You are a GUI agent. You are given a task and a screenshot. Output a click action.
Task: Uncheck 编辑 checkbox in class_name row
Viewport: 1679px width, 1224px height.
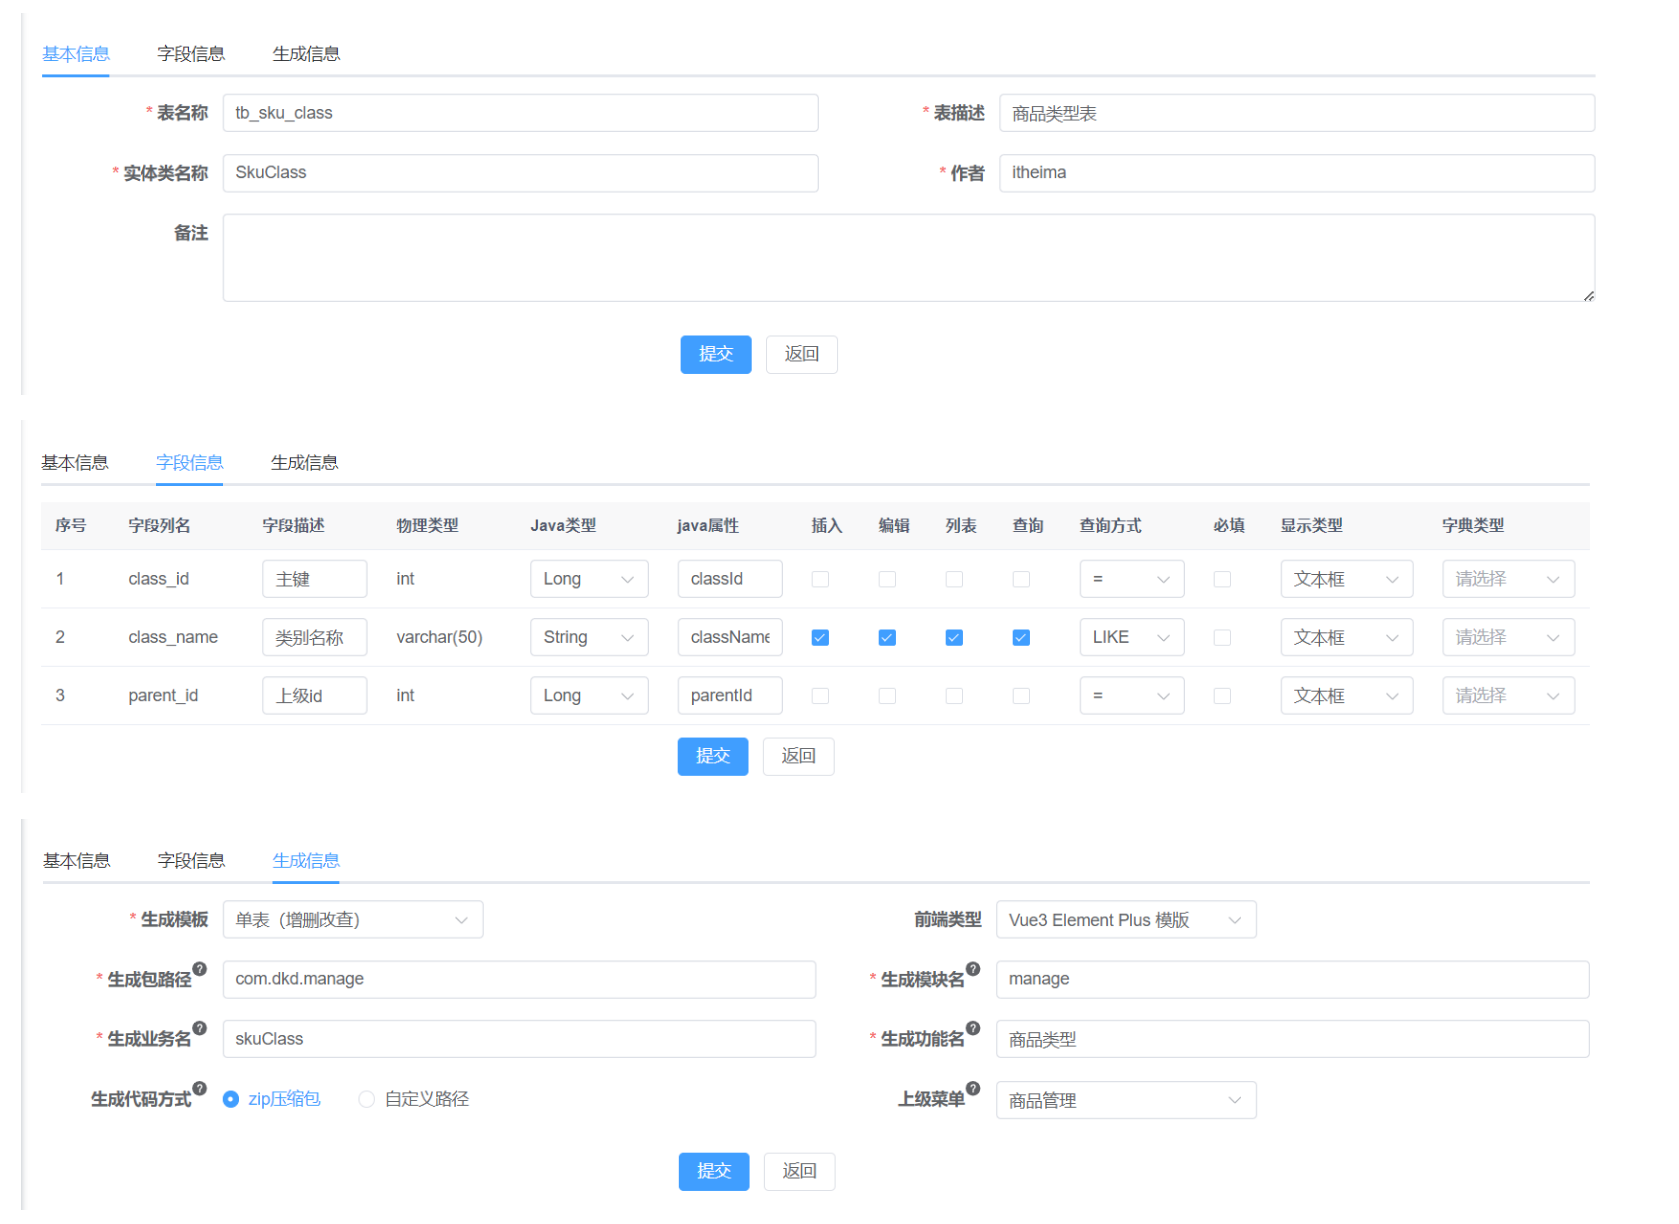pyautogui.click(x=887, y=637)
